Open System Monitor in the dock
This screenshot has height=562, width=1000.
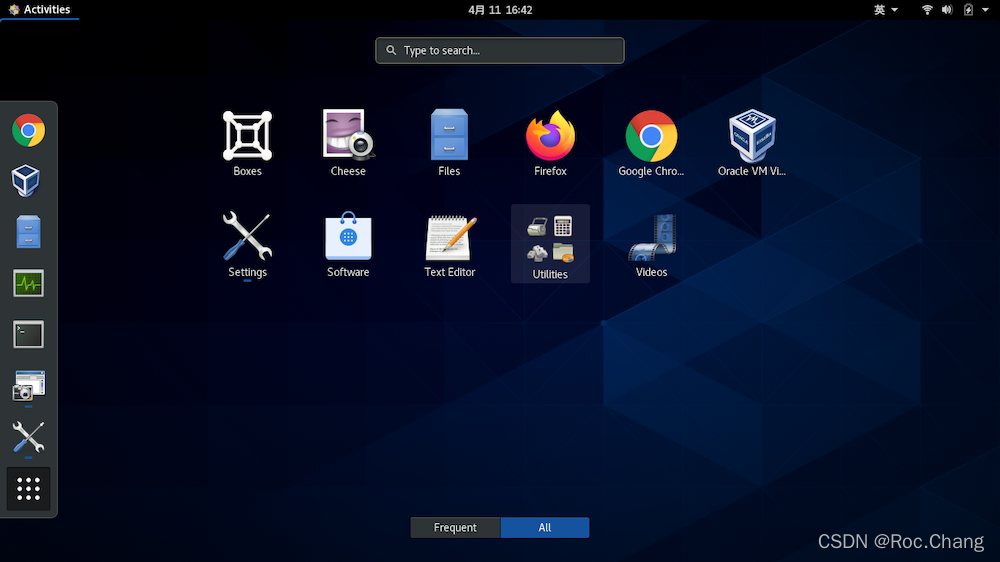click(x=29, y=283)
